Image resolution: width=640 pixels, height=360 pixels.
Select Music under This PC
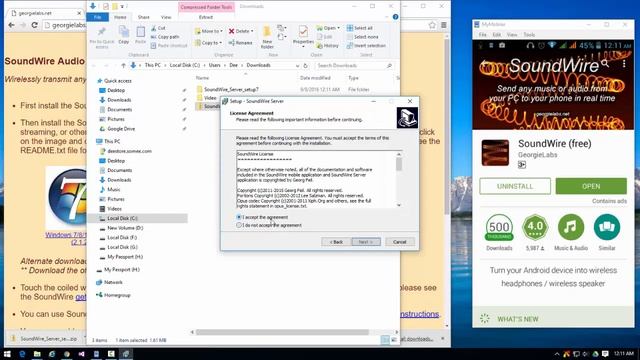113,189
